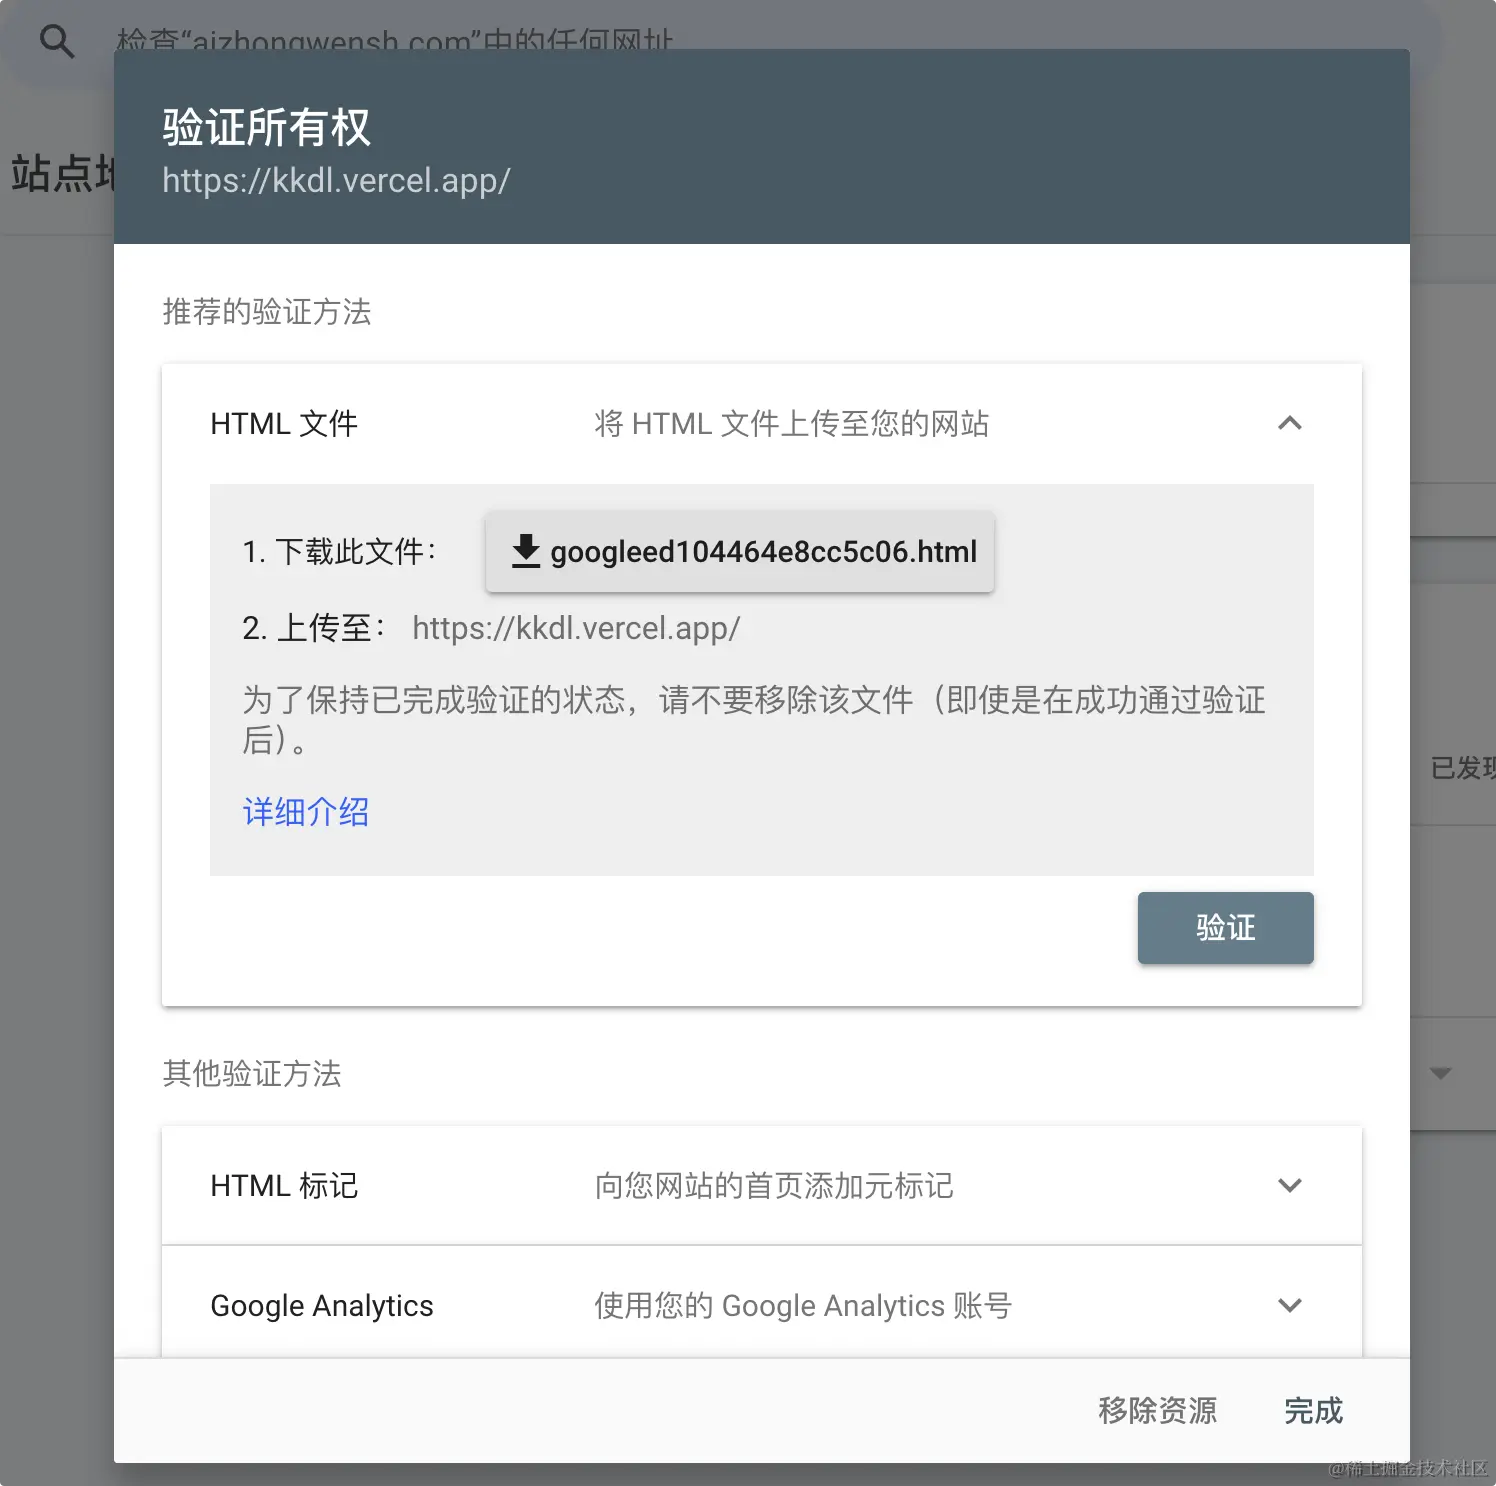Click the 其他验证方法 heading
The image size is (1496, 1486).
[x=252, y=1074]
